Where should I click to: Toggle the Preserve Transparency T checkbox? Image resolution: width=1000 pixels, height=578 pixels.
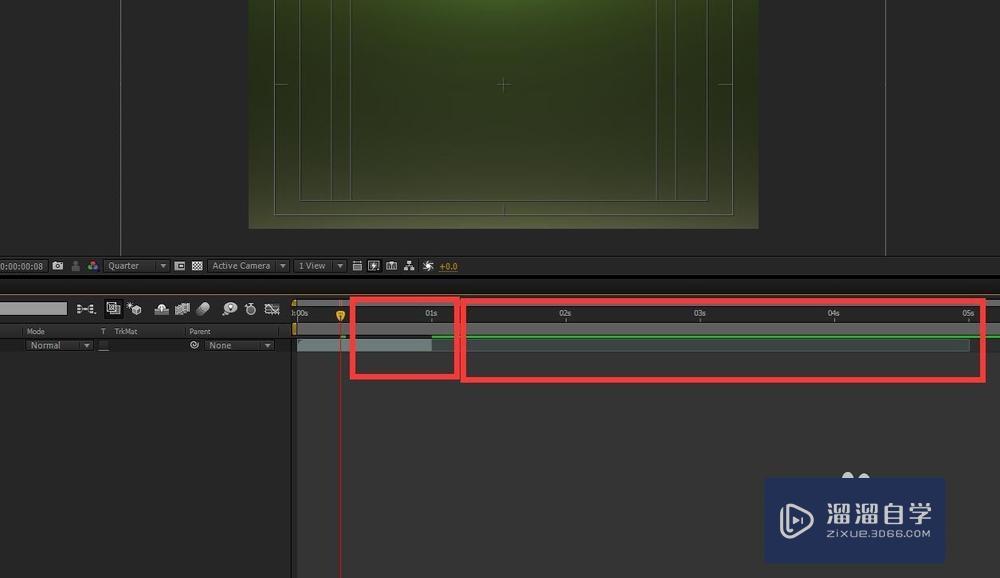click(103, 345)
